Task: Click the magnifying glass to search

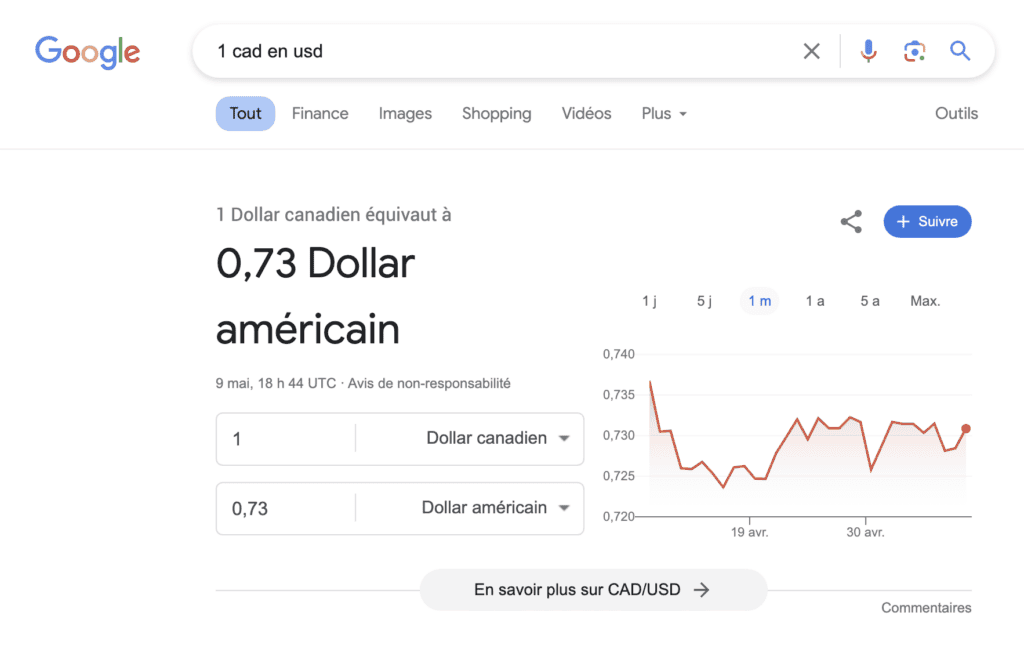Action: point(959,50)
